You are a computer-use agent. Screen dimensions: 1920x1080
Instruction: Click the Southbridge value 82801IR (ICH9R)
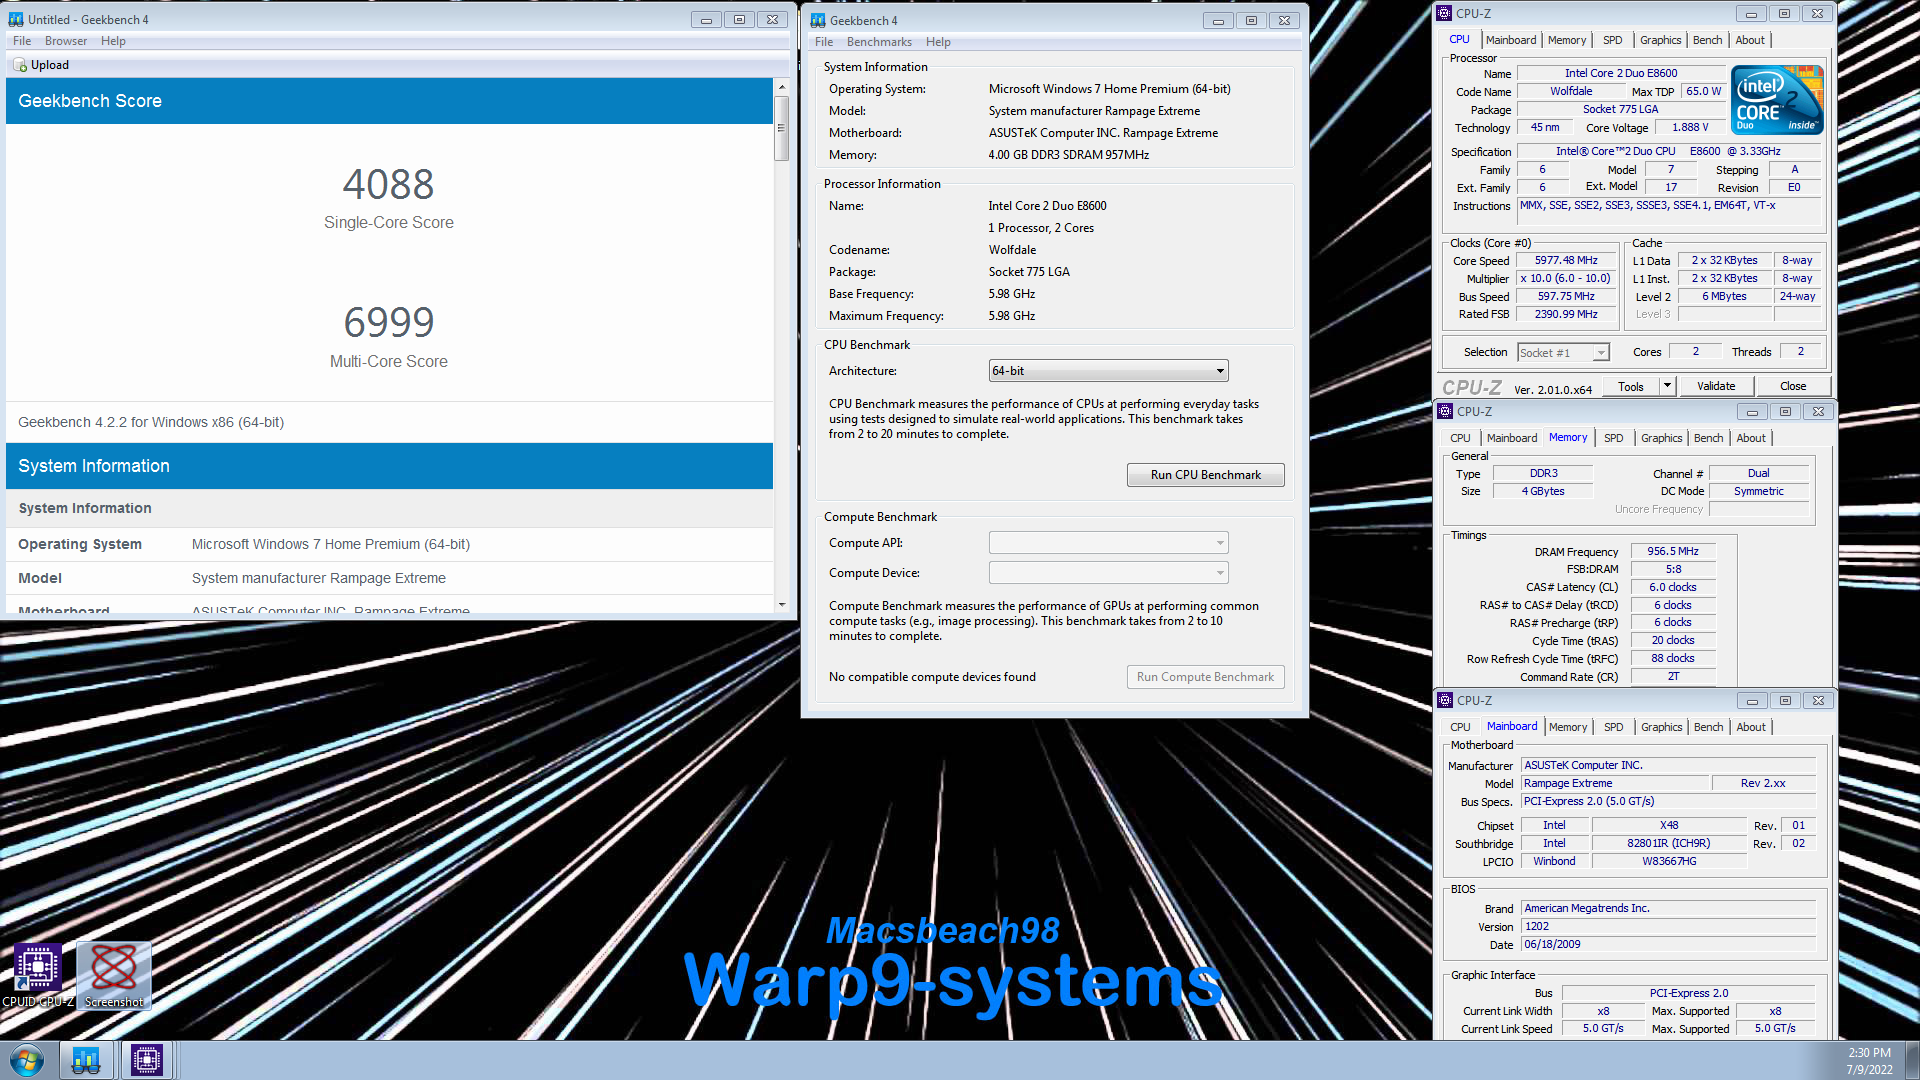[1669, 843]
